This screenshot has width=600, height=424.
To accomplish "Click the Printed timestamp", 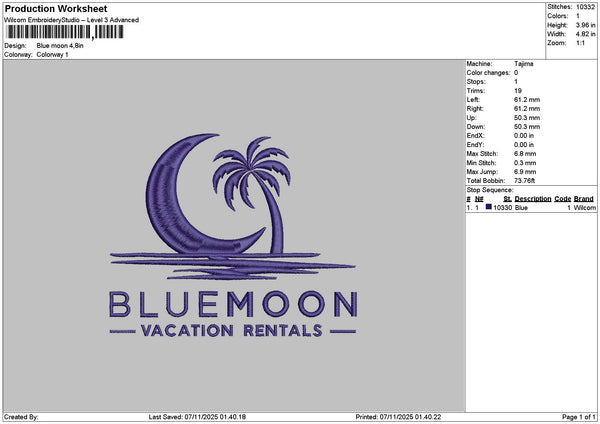I will click(x=398, y=417).
